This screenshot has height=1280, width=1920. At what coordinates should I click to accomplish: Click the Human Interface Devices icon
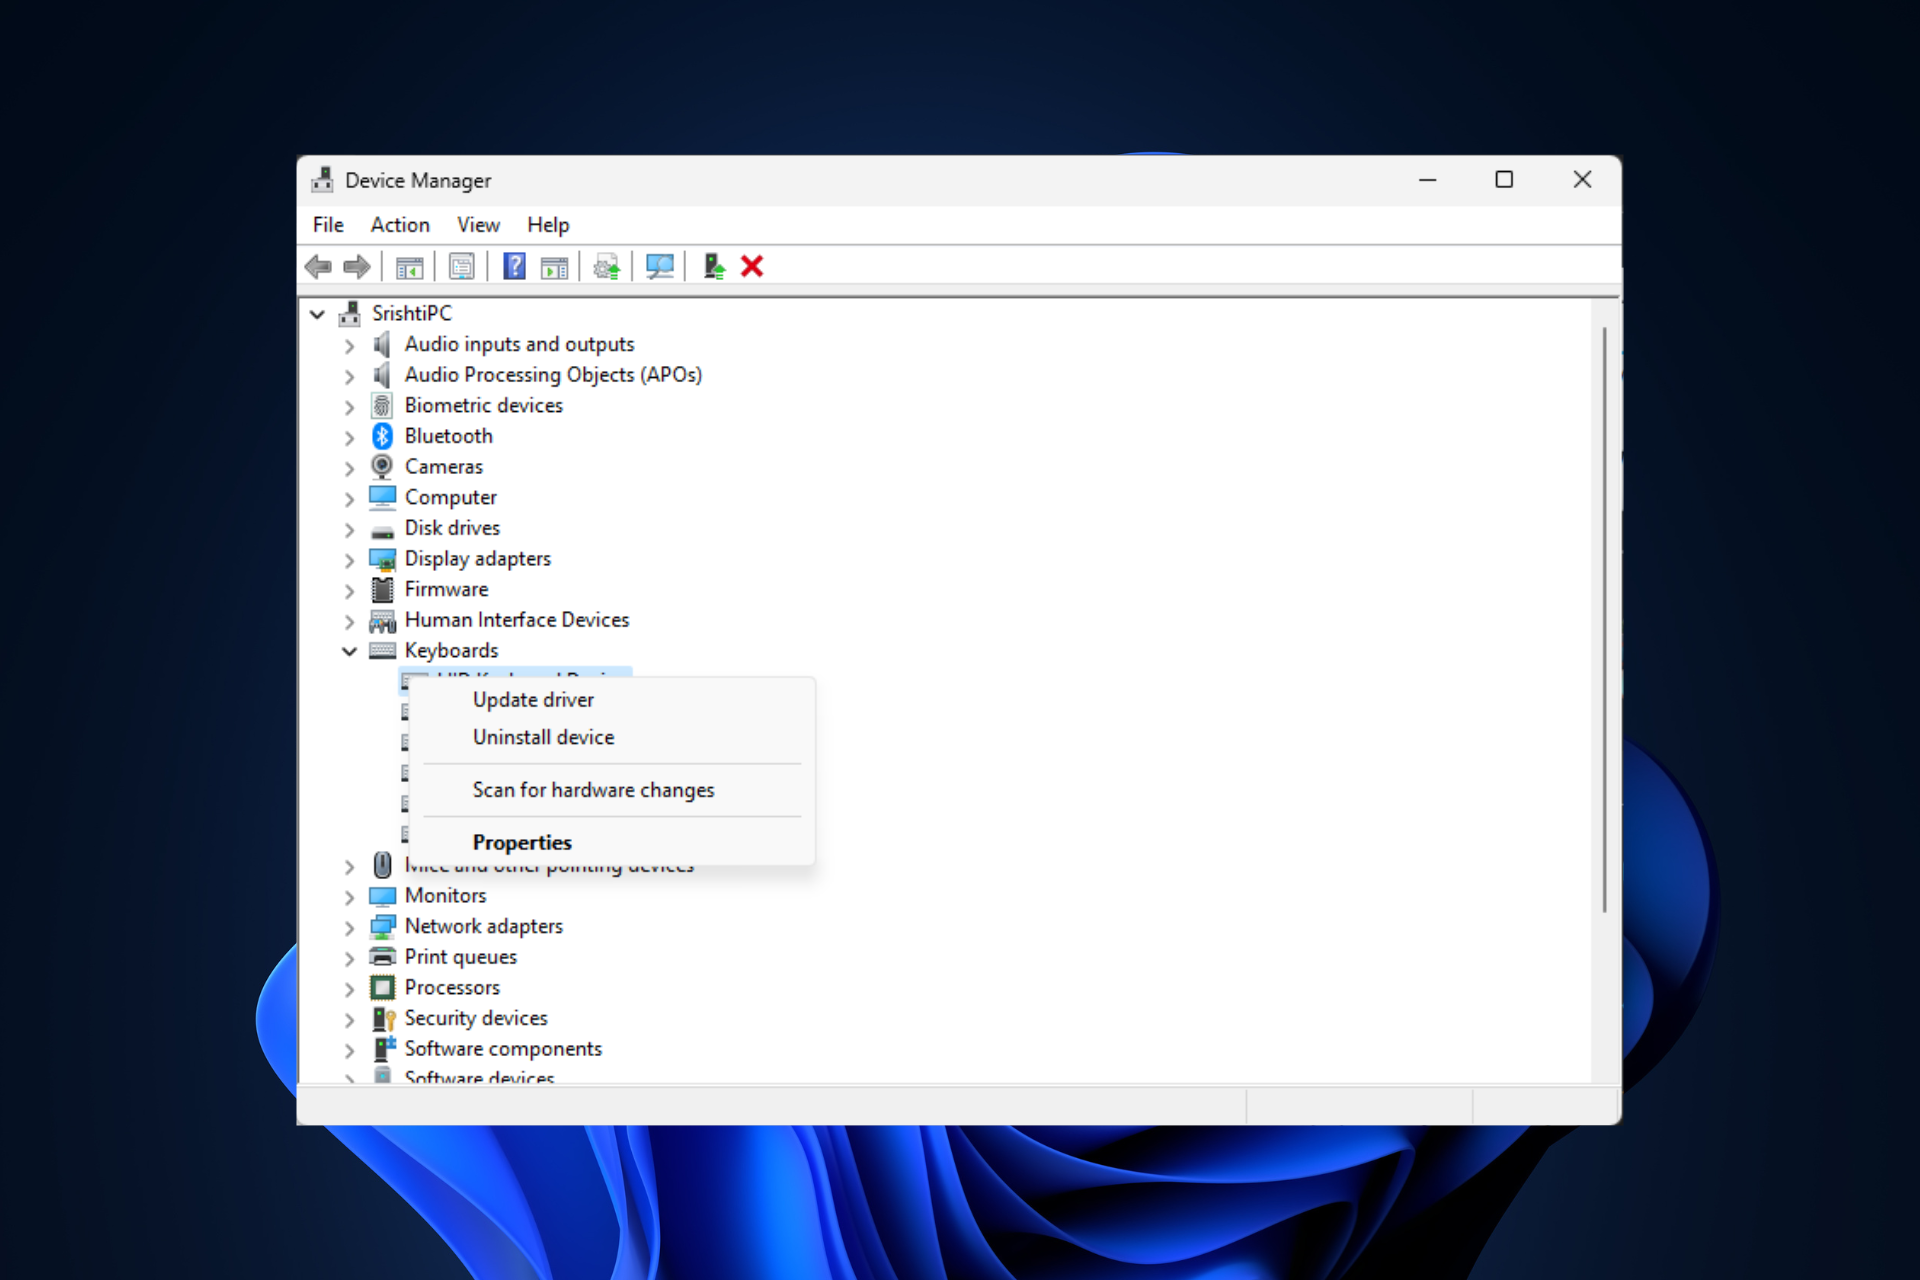(383, 620)
